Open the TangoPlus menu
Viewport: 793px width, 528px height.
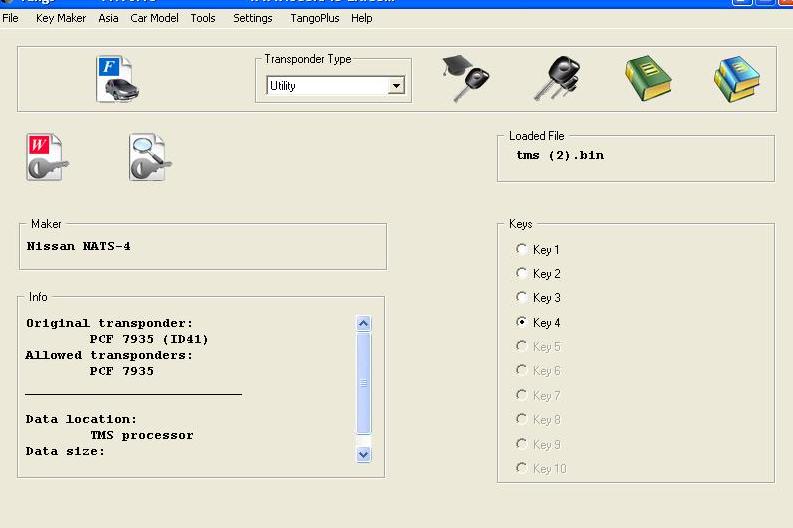point(315,18)
